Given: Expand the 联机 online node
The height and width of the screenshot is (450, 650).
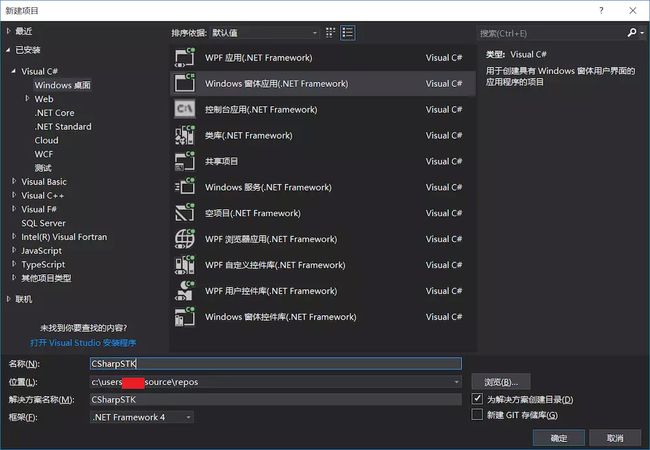Looking at the screenshot, I should pos(8,299).
